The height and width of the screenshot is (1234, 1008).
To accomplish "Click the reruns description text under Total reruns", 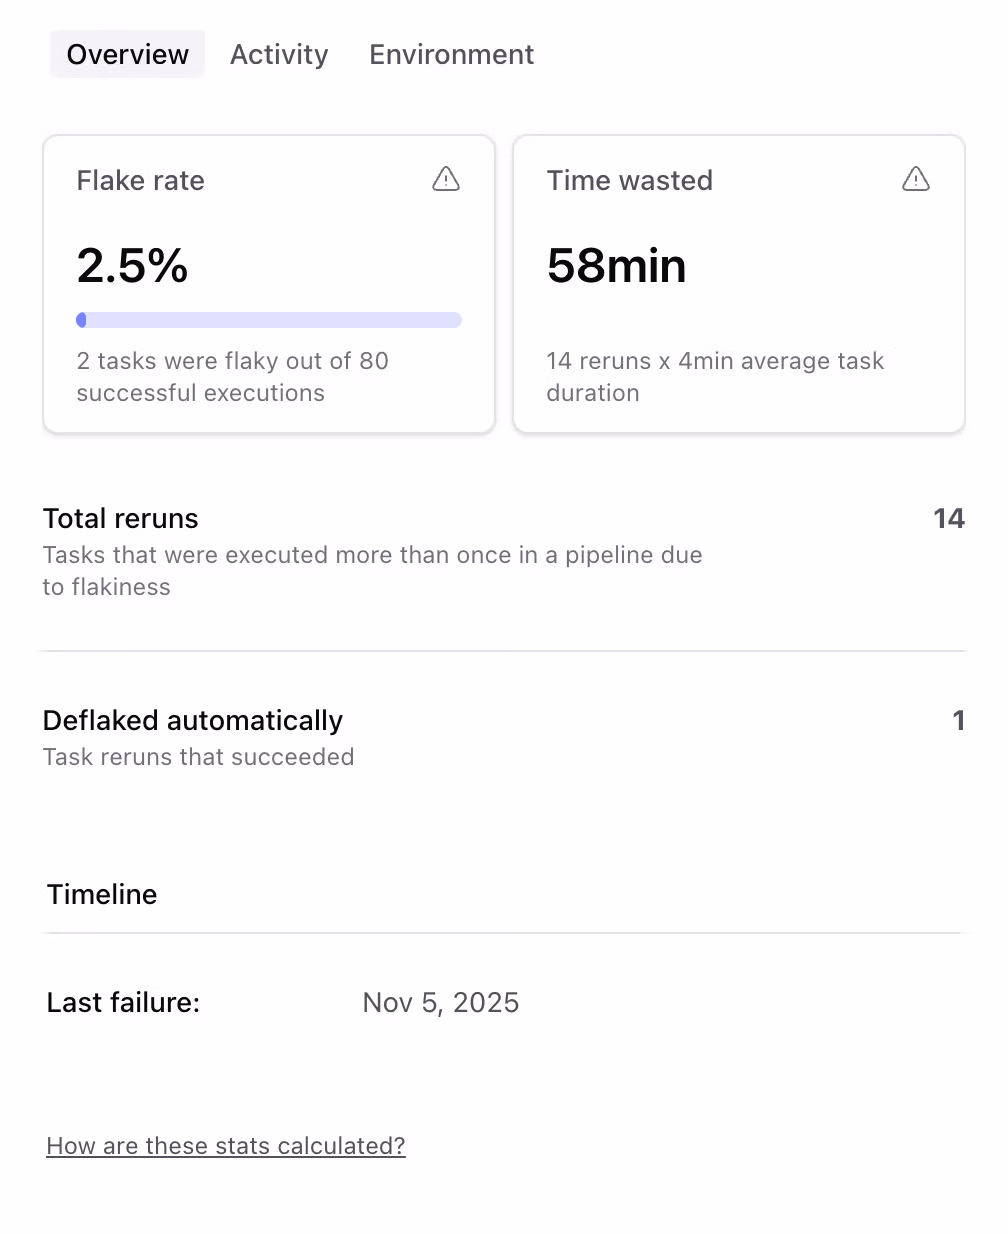I will (372, 570).
